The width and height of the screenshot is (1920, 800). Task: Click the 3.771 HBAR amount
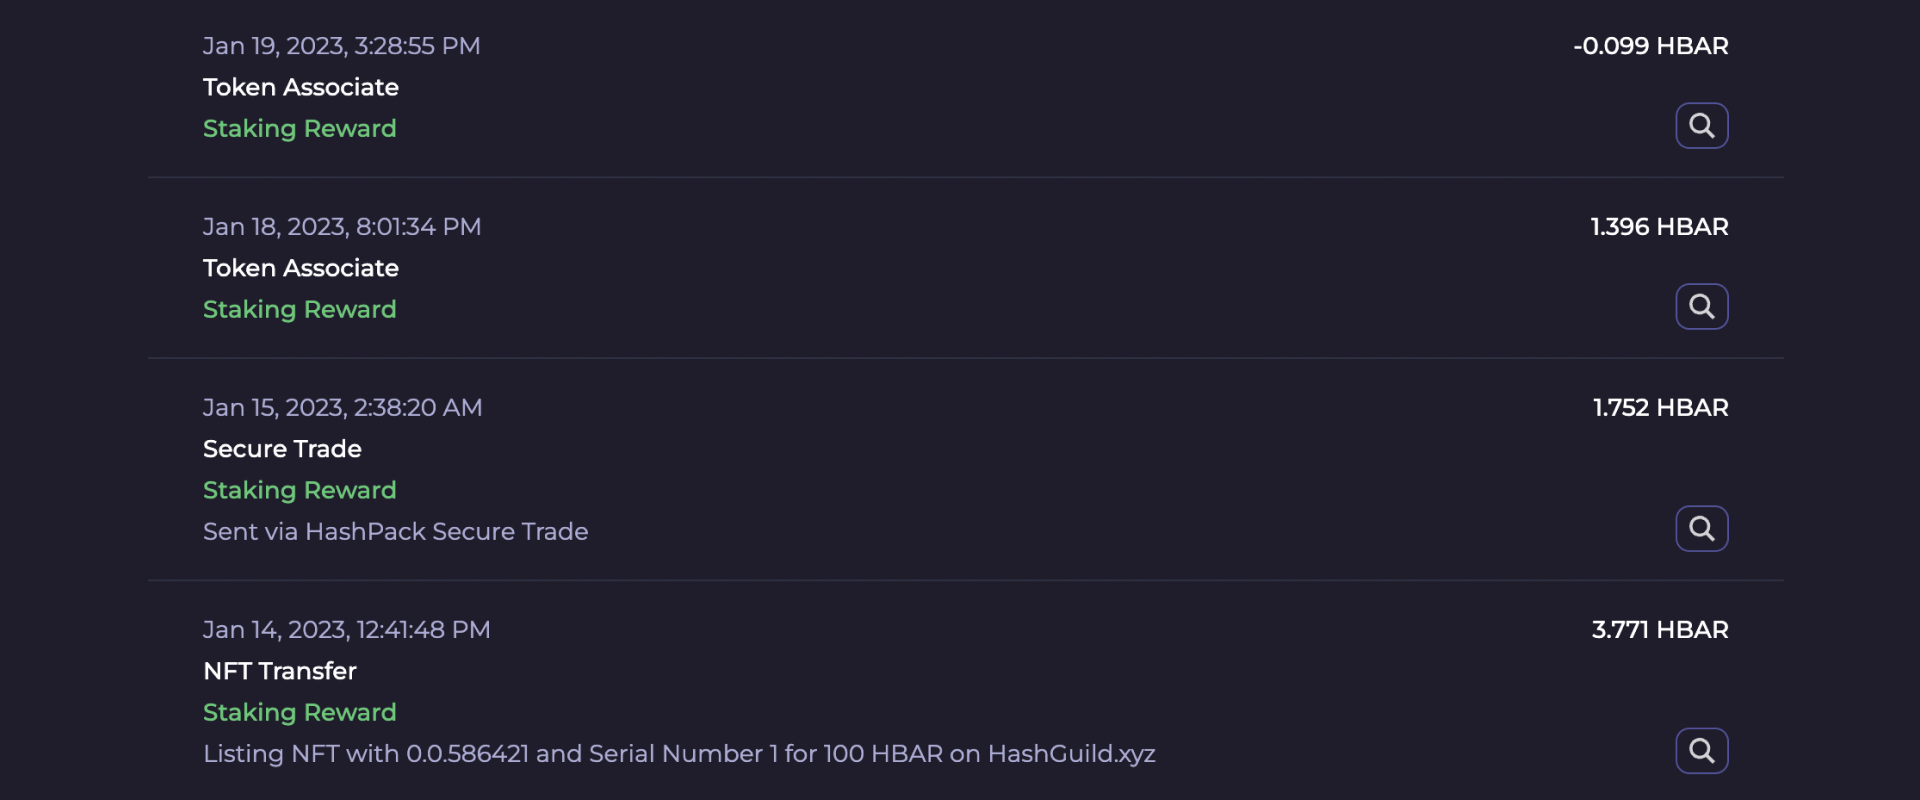pyautogui.click(x=1660, y=629)
